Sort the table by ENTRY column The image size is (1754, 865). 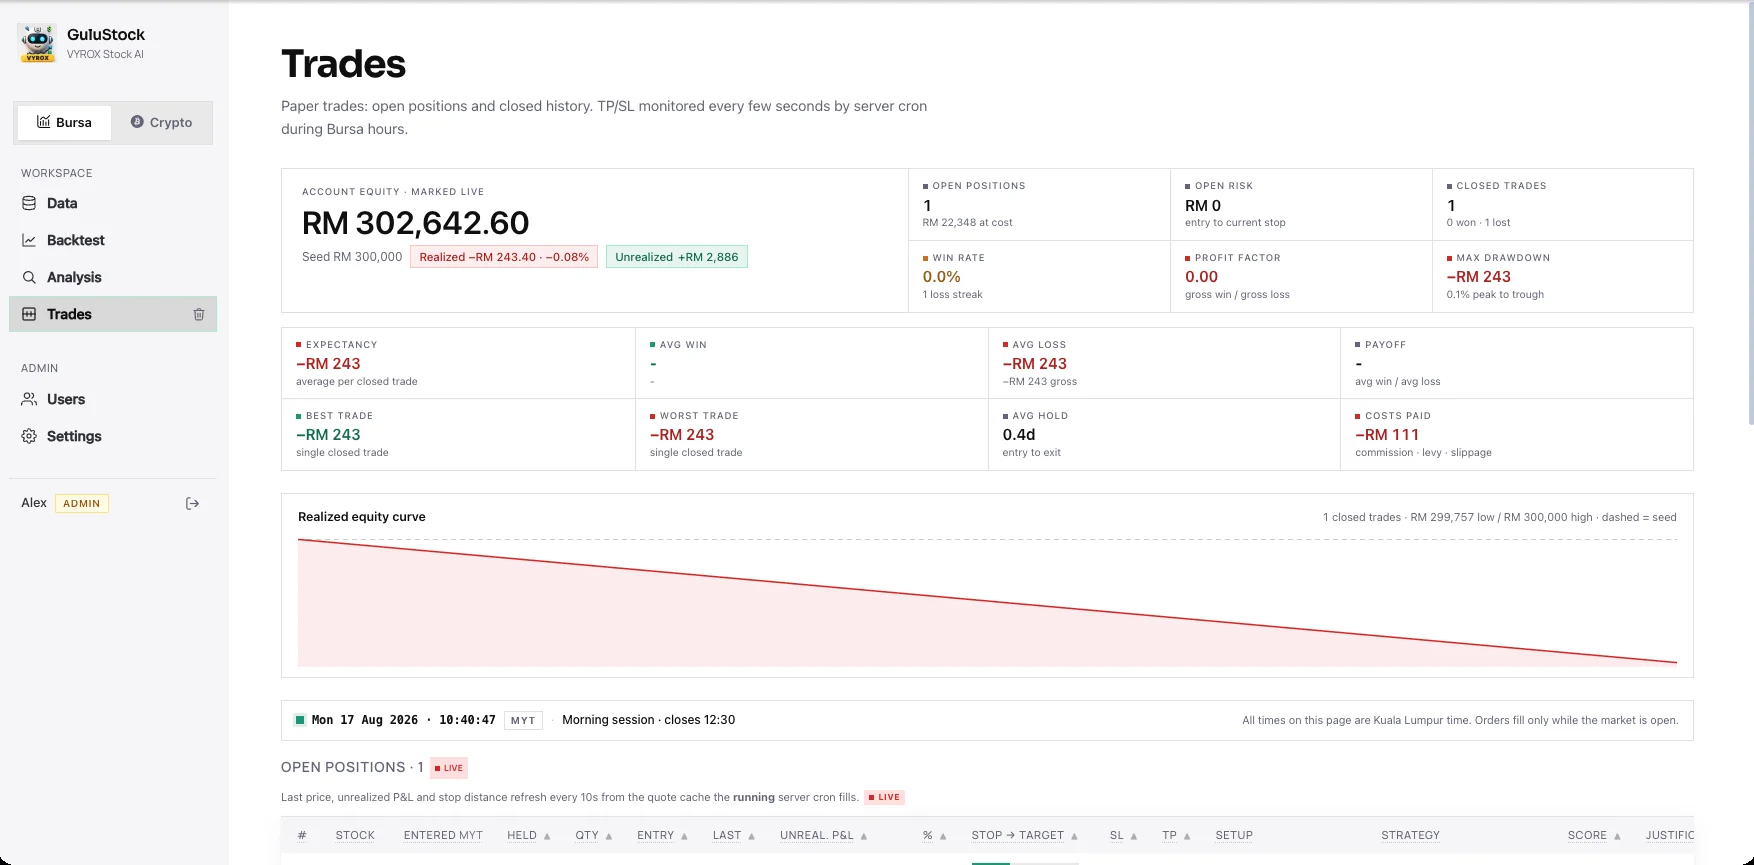(662, 835)
